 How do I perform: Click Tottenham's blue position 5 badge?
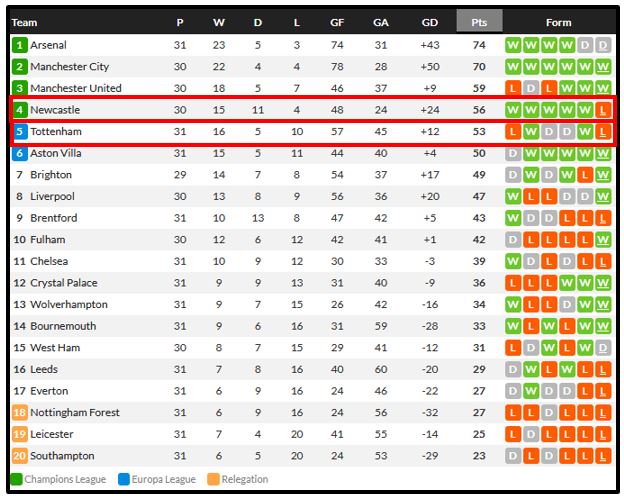click(x=19, y=132)
